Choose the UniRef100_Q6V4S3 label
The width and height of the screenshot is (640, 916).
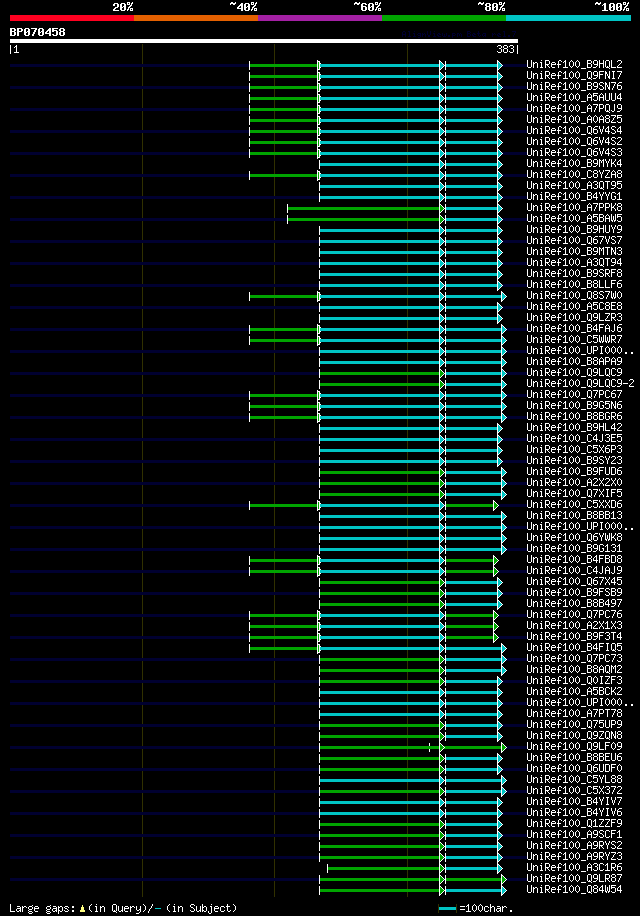pyautogui.click(x=574, y=152)
